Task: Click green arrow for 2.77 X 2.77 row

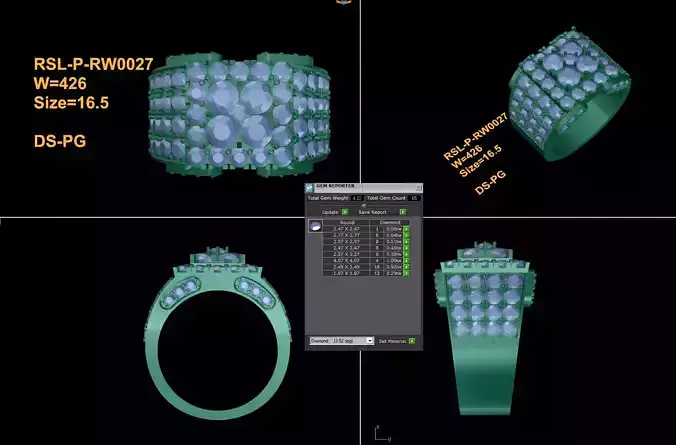Action: (406, 235)
